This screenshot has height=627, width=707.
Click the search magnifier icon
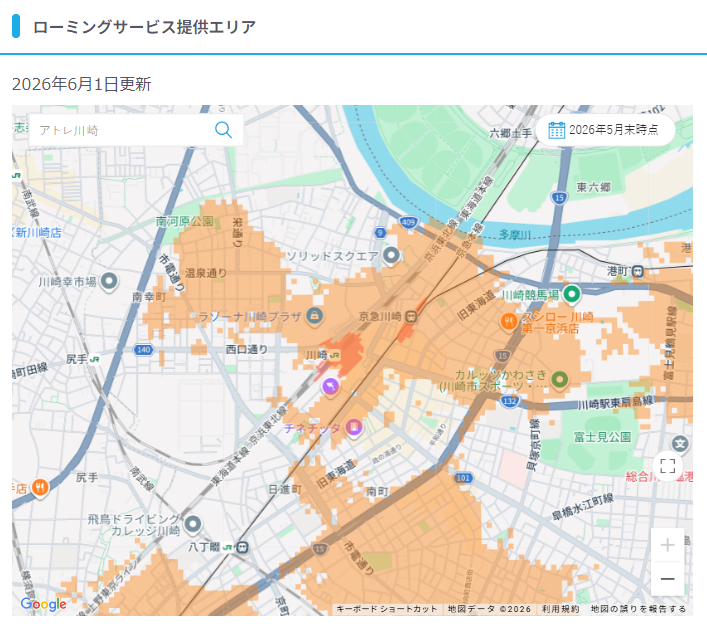(223, 130)
